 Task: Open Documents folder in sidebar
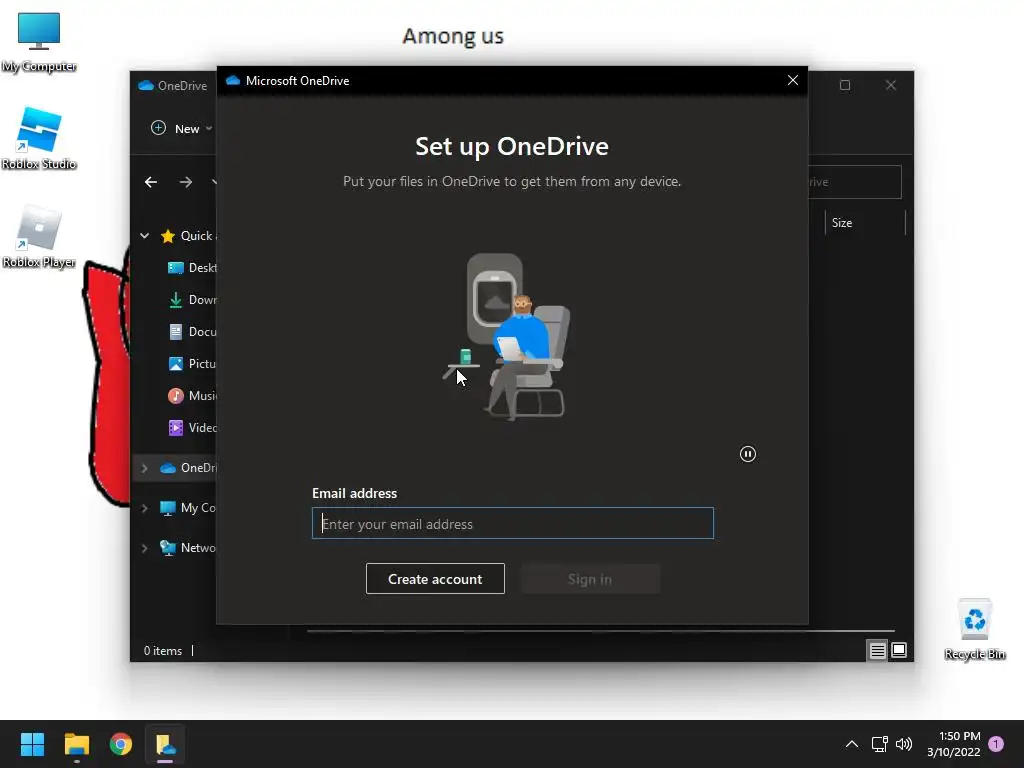pos(192,332)
